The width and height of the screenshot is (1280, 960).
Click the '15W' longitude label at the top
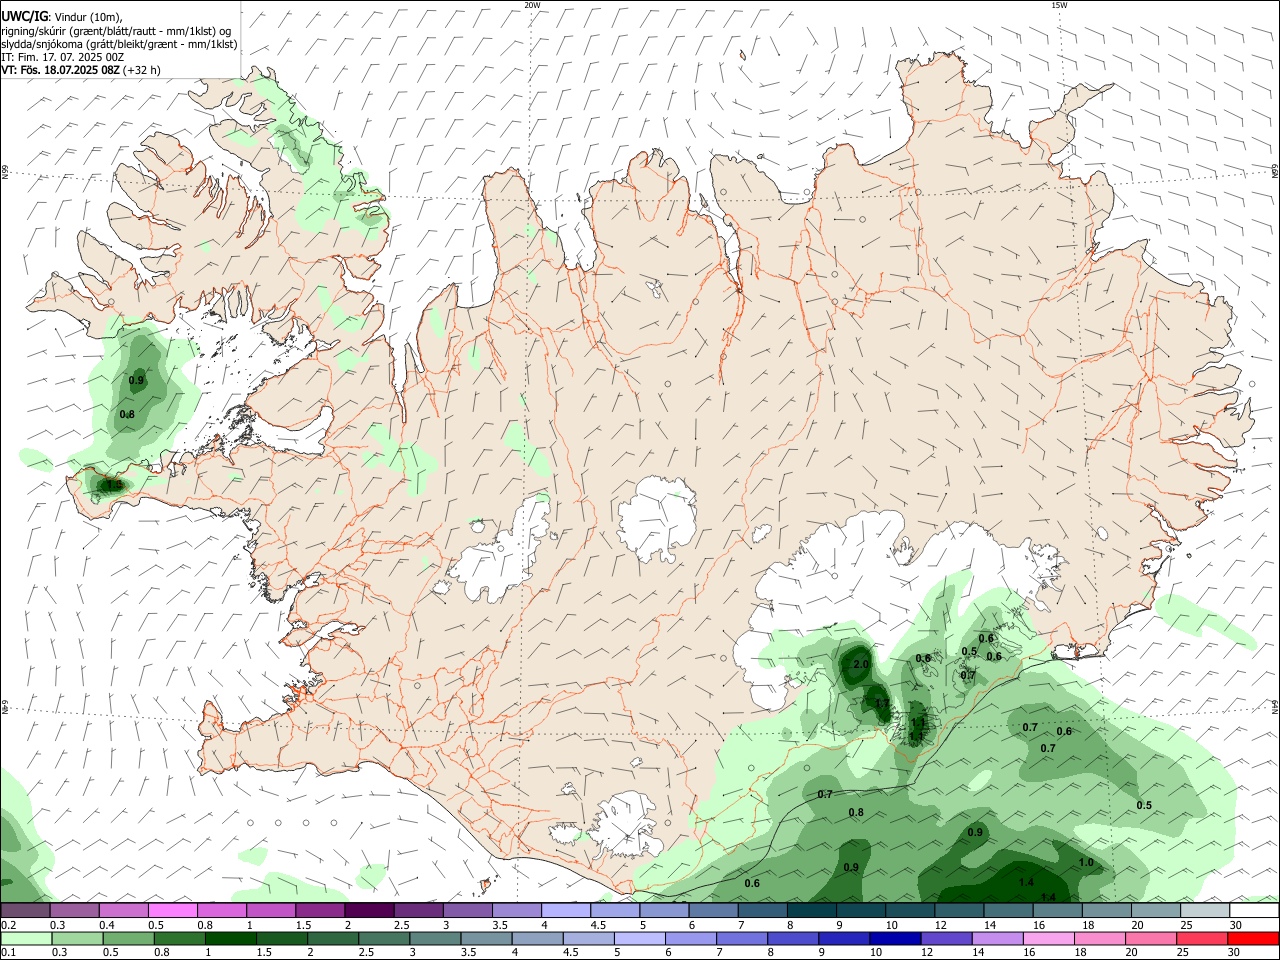(1059, 5)
